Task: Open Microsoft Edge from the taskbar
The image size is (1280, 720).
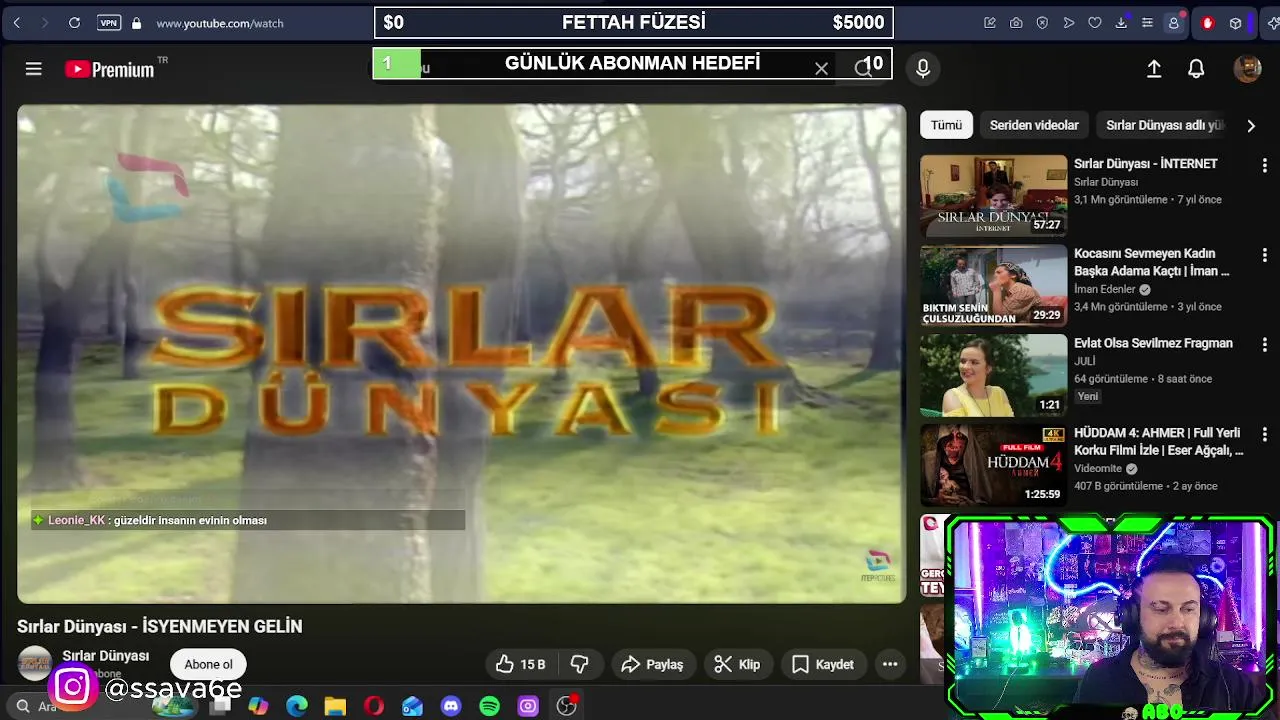Action: 297,706
